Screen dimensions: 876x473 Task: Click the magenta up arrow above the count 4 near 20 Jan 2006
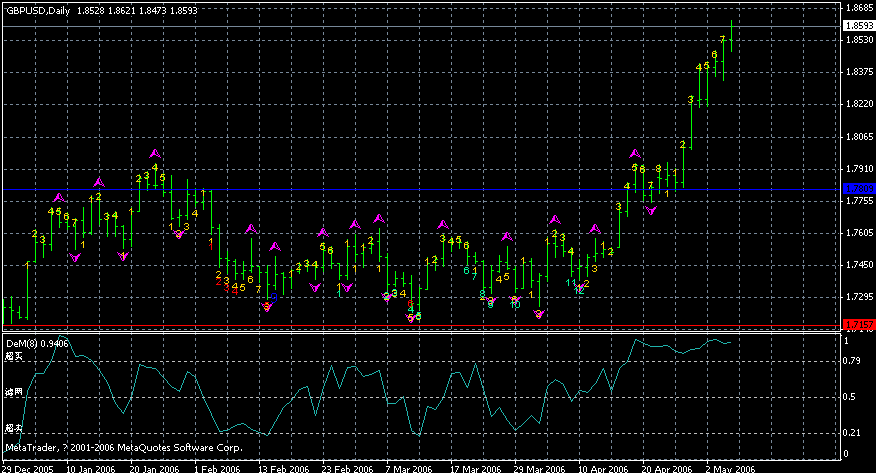click(x=155, y=154)
